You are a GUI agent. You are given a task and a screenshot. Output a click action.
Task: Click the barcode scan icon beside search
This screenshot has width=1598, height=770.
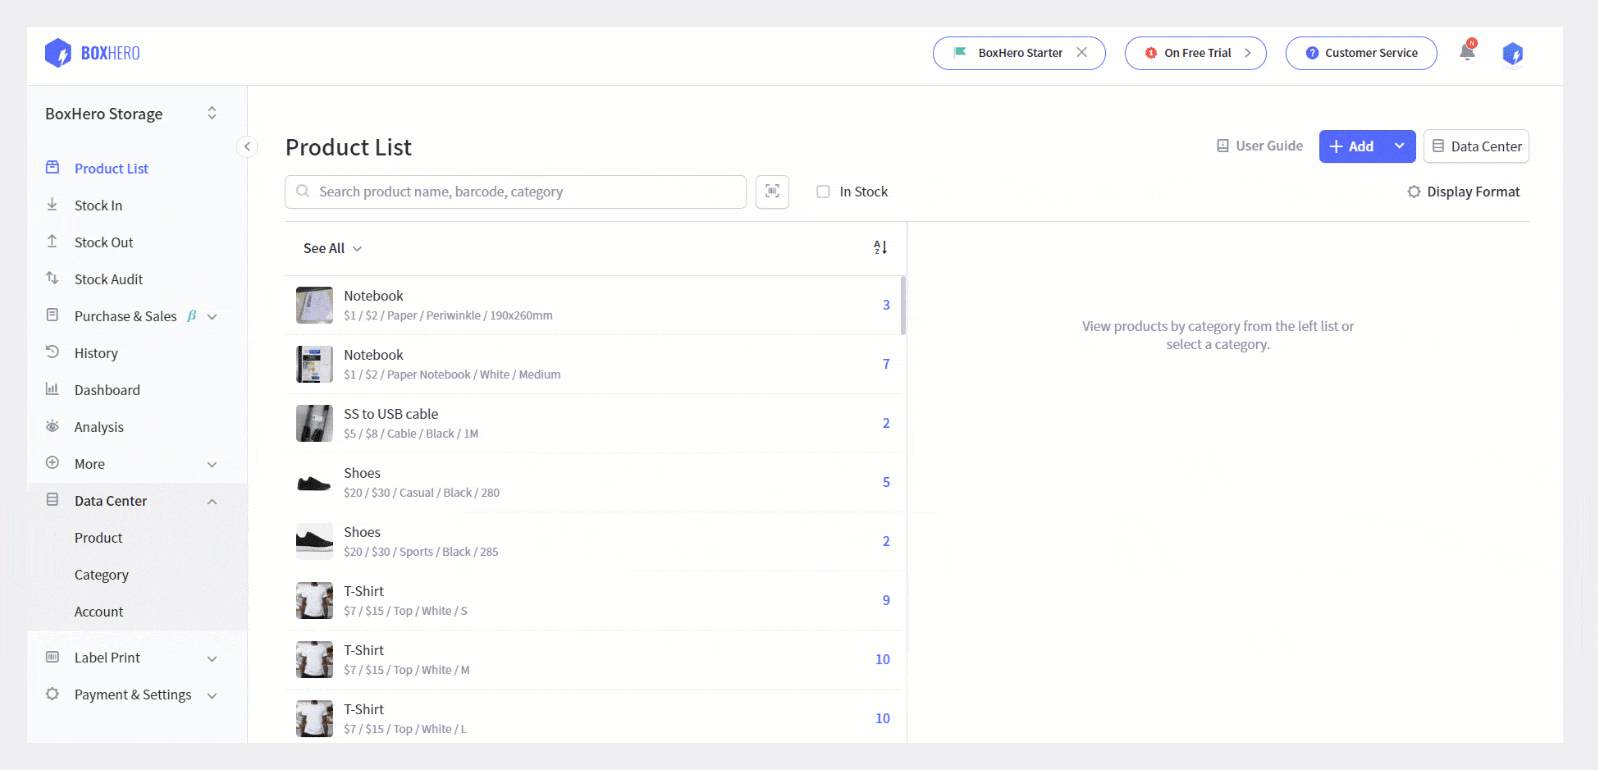coord(772,192)
